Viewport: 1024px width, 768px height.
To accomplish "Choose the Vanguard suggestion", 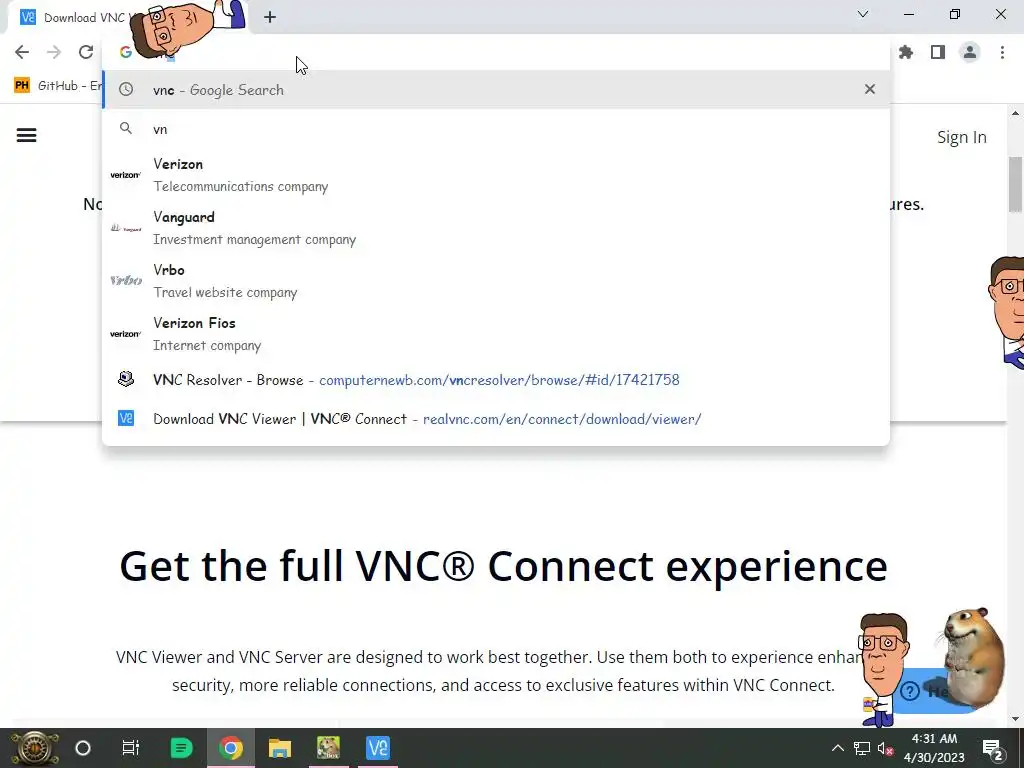I will click(x=496, y=228).
